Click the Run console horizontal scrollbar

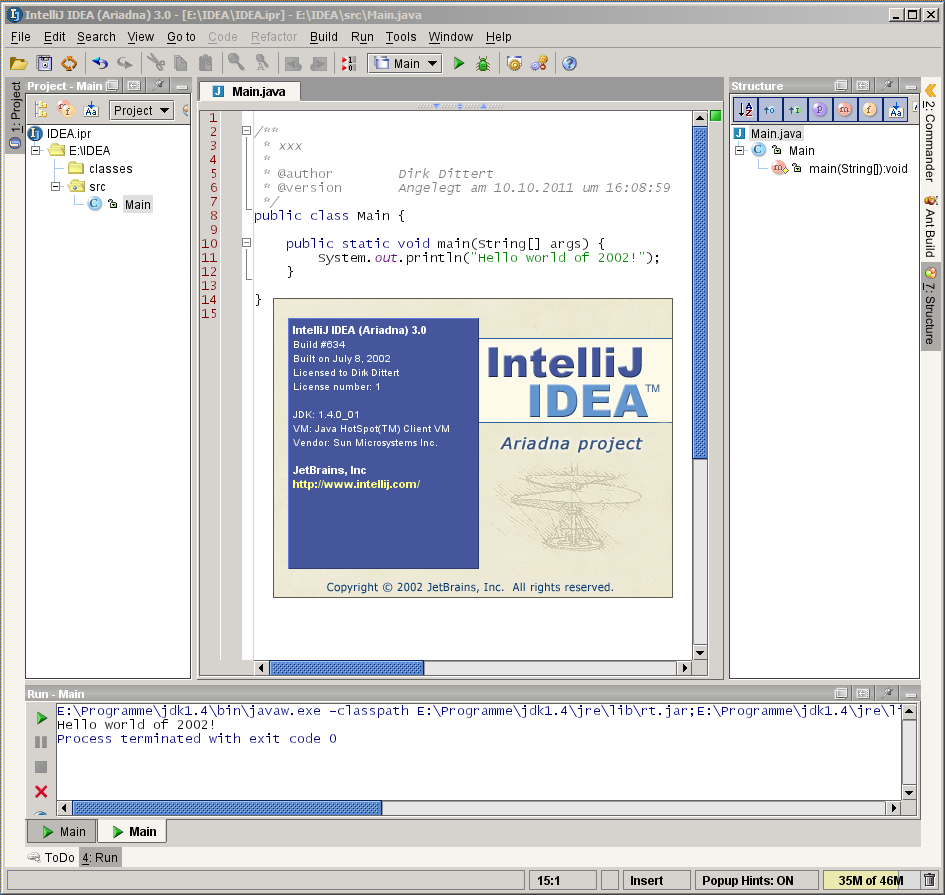[x=227, y=808]
